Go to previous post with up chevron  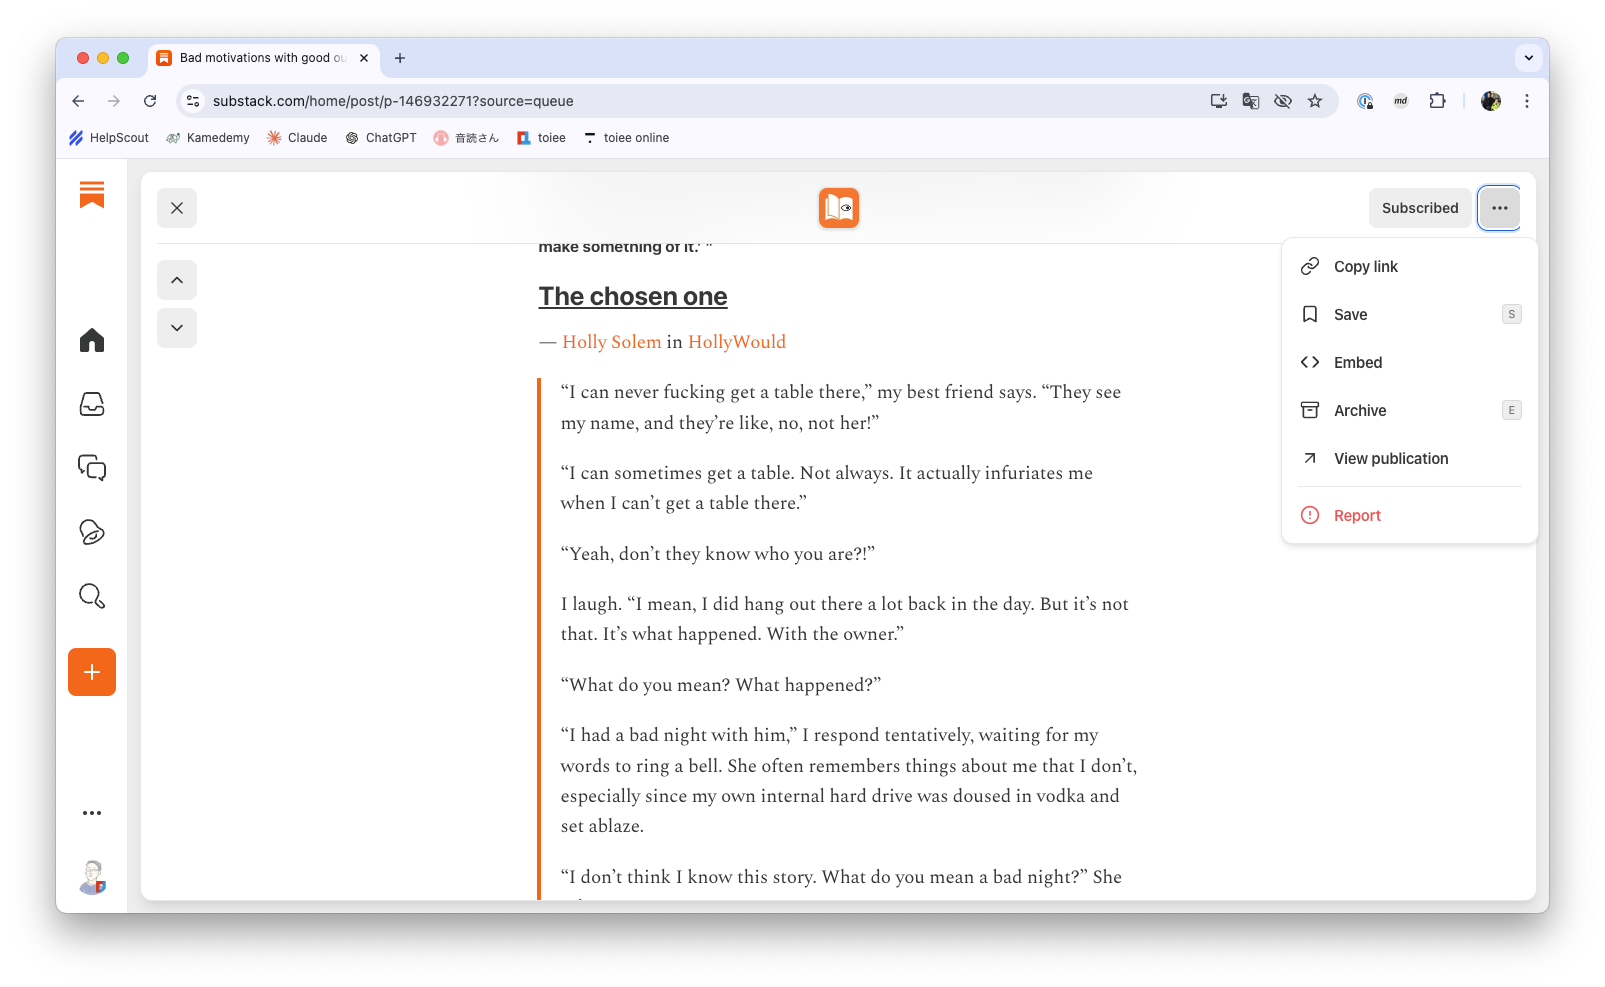[x=177, y=280]
